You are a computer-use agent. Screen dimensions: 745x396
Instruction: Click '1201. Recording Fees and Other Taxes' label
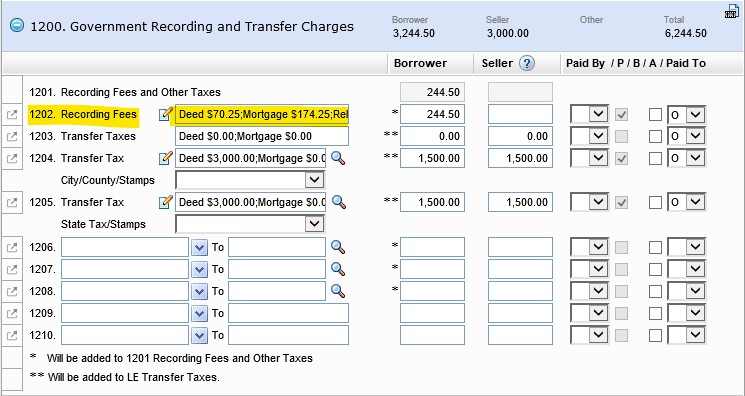point(125,92)
